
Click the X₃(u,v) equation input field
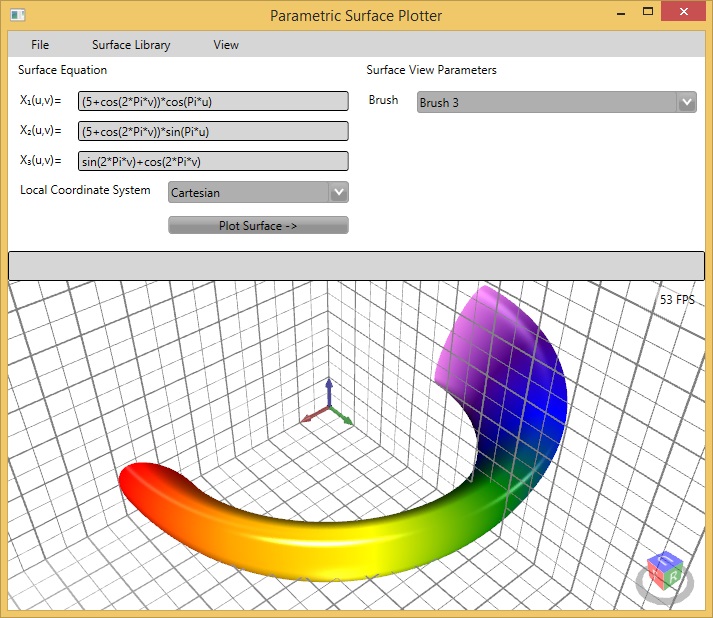[x=213, y=161]
